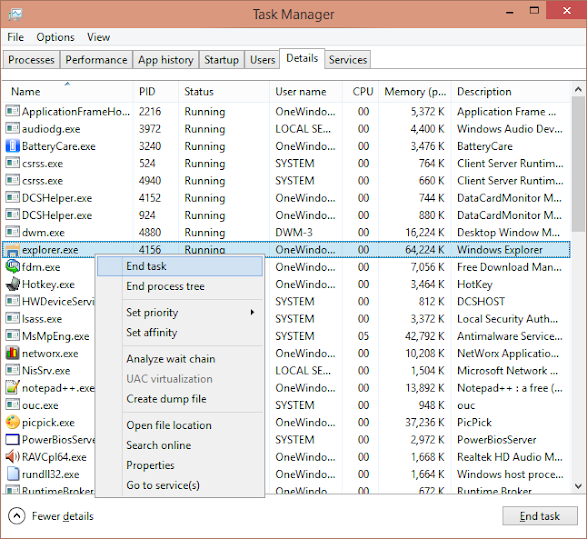Click the Task Manager title bar icon
The image size is (587, 539).
15,14
